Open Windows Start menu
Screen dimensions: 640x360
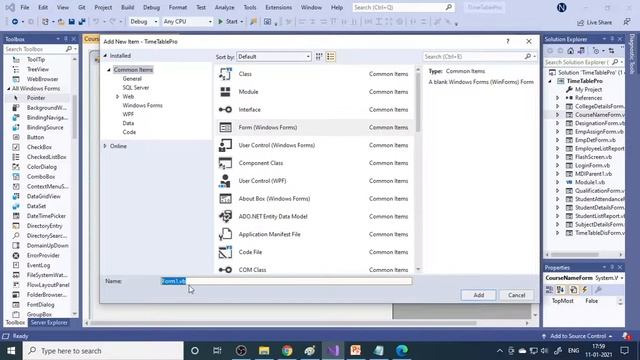click(x=11, y=351)
